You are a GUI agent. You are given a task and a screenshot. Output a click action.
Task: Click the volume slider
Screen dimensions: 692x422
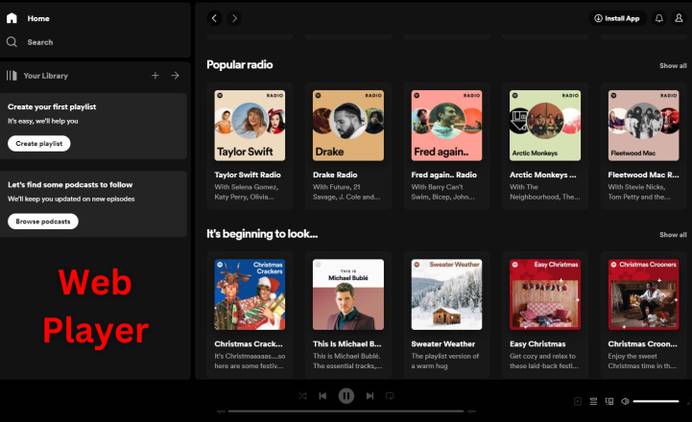[x=656, y=401]
